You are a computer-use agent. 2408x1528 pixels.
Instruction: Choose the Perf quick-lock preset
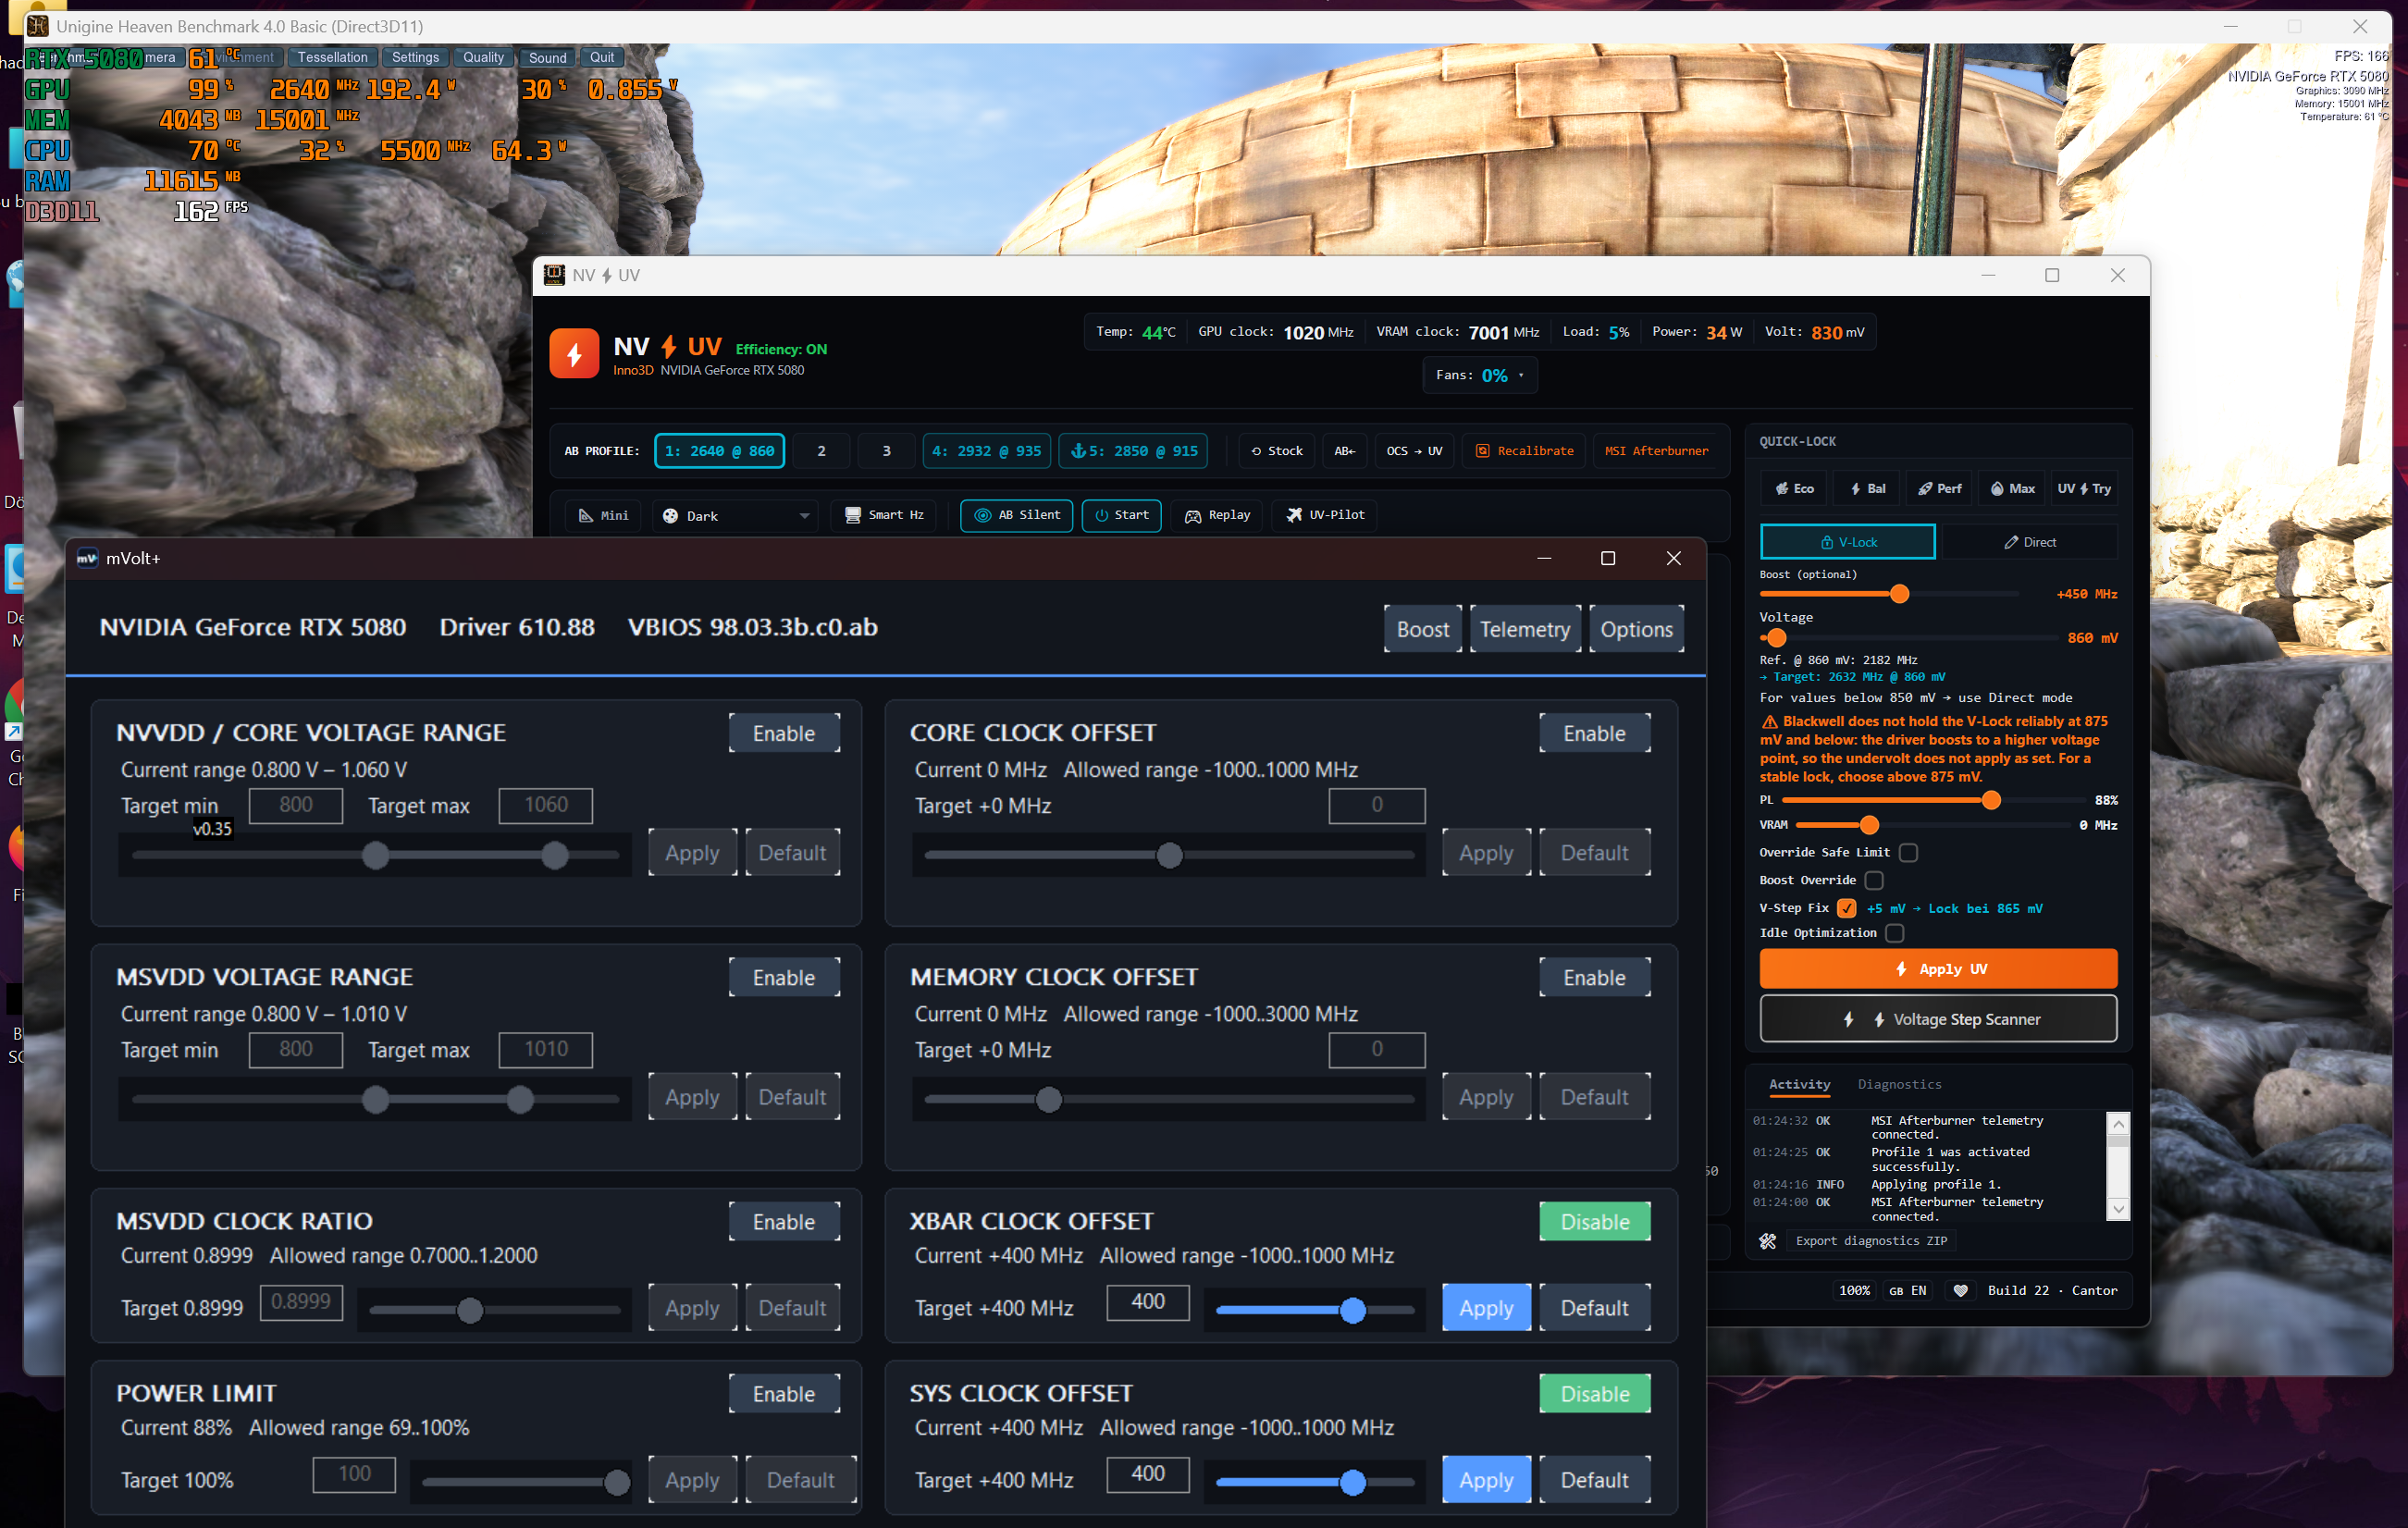click(1940, 489)
